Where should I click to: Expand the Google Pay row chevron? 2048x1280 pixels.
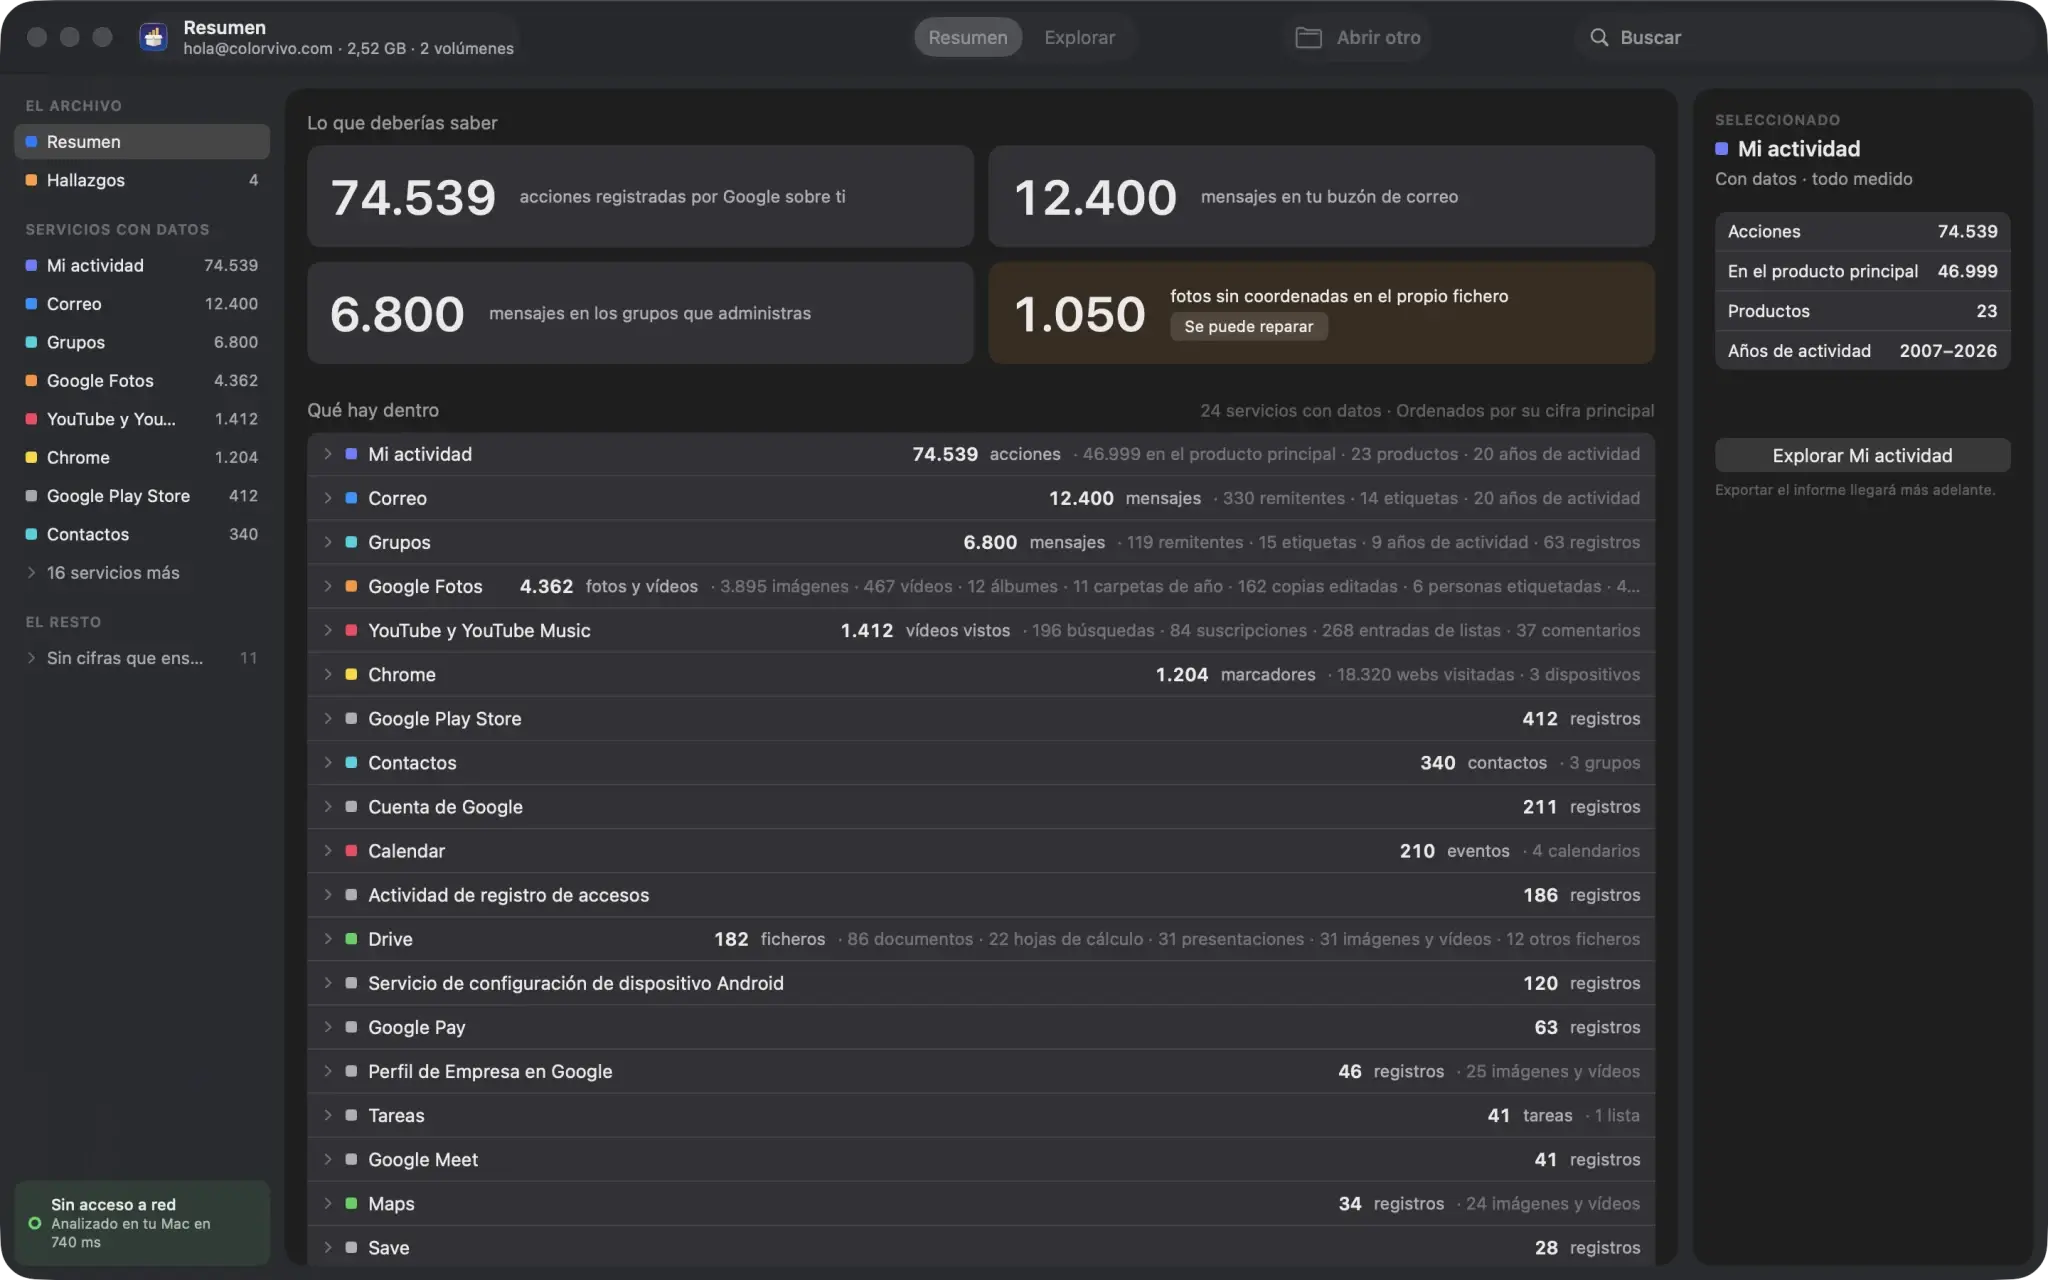[327, 1027]
